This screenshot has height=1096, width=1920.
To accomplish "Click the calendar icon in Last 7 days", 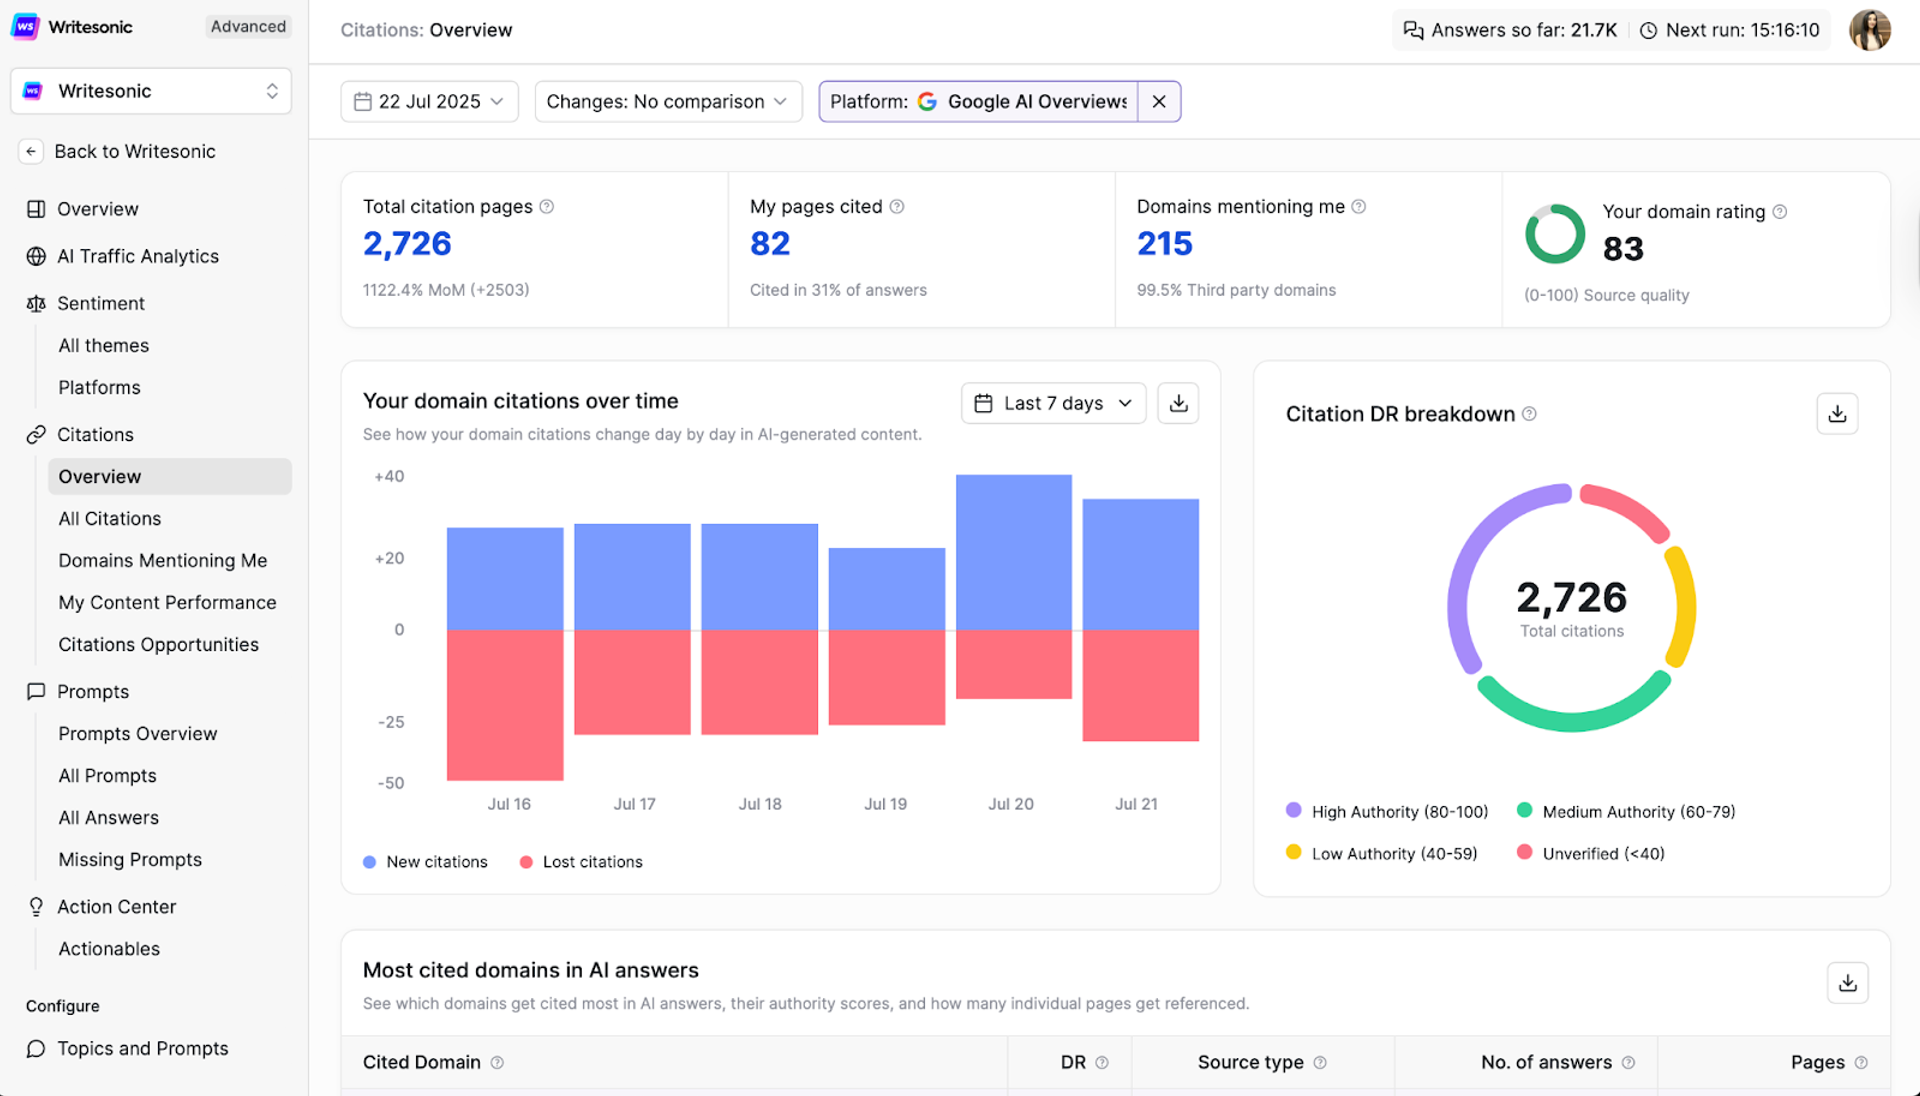I will tap(983, 403).
